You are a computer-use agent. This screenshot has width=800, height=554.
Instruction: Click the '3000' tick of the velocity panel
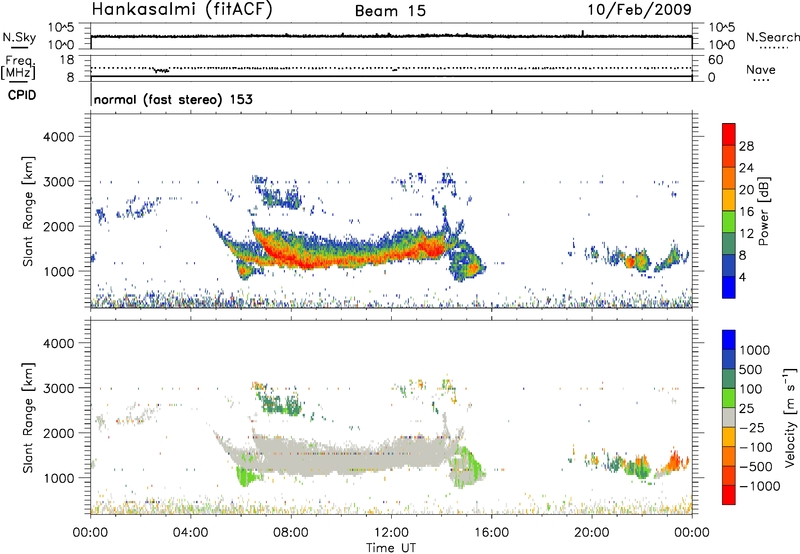click(59, 388)
